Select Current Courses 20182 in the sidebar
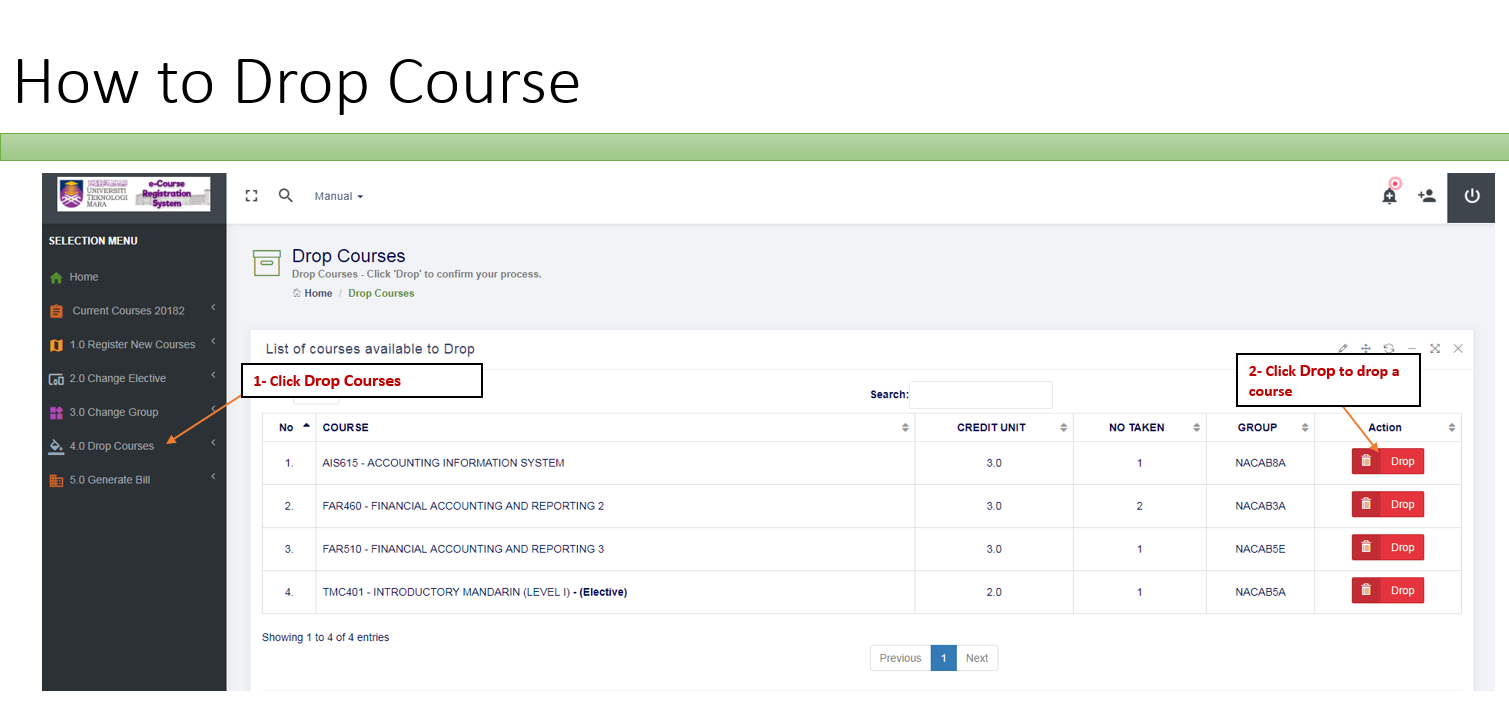 click(128, 310)
